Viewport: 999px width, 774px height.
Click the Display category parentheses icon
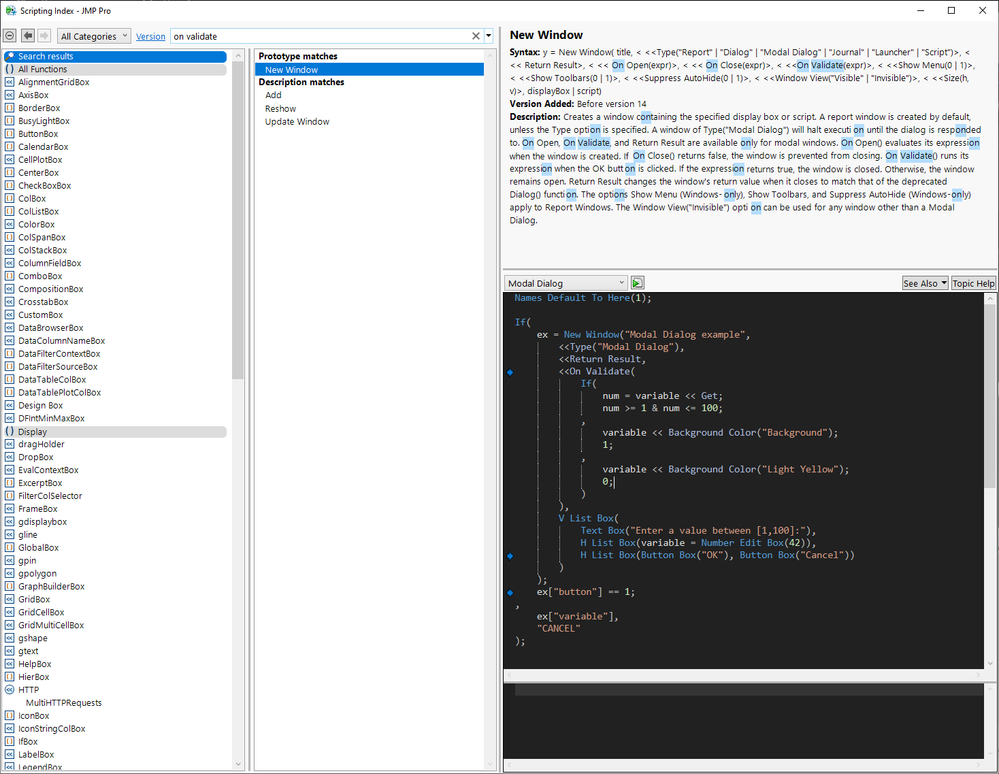9,432
